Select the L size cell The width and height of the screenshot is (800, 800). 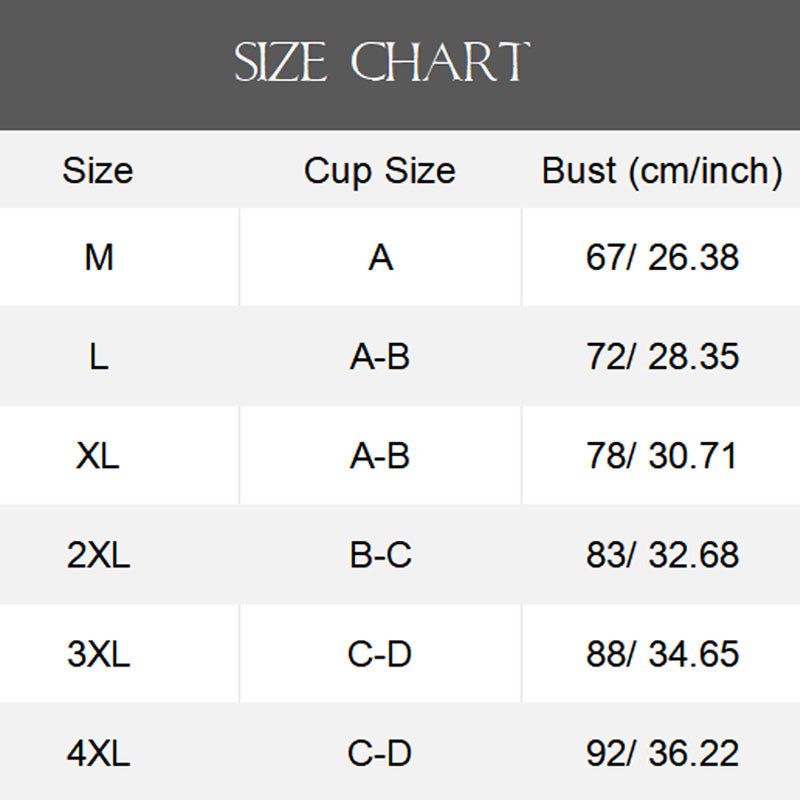[99, 356]
